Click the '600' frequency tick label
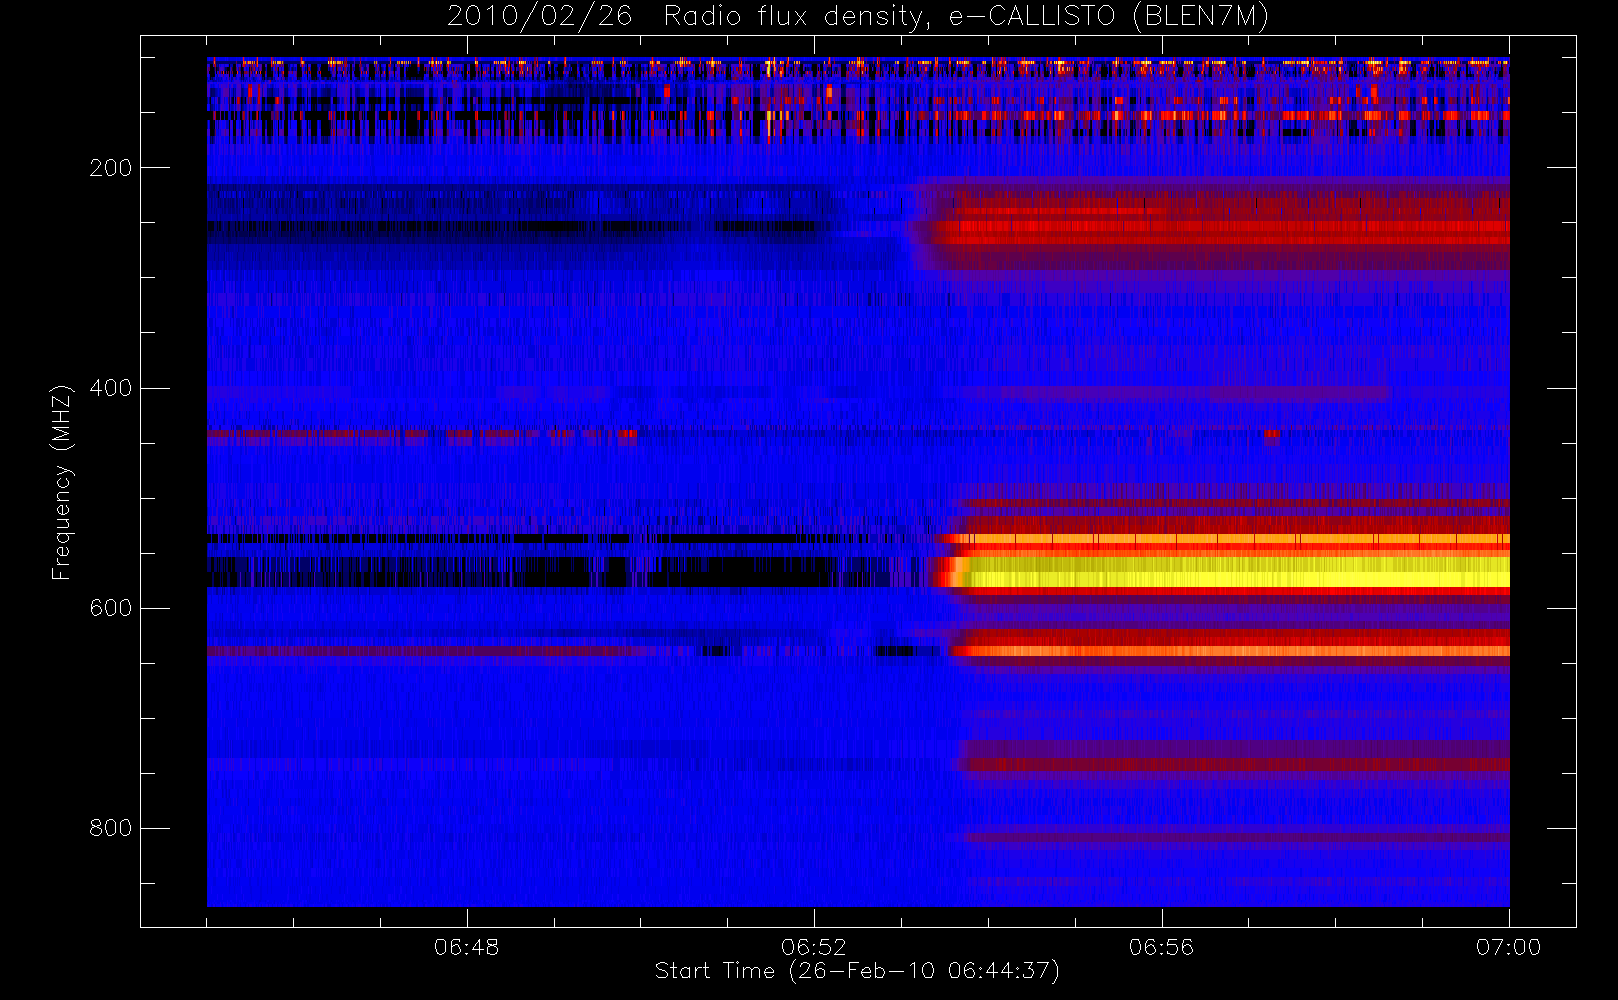The height and width of the screenshot is (1000, 1618). coord(111,608)
